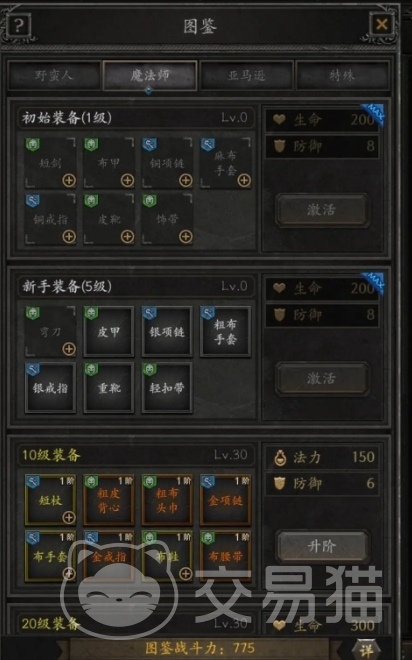The image size is (412, 660).
Task: Add item via plus on 铜项链 slot
Action: tap(186, 181)
